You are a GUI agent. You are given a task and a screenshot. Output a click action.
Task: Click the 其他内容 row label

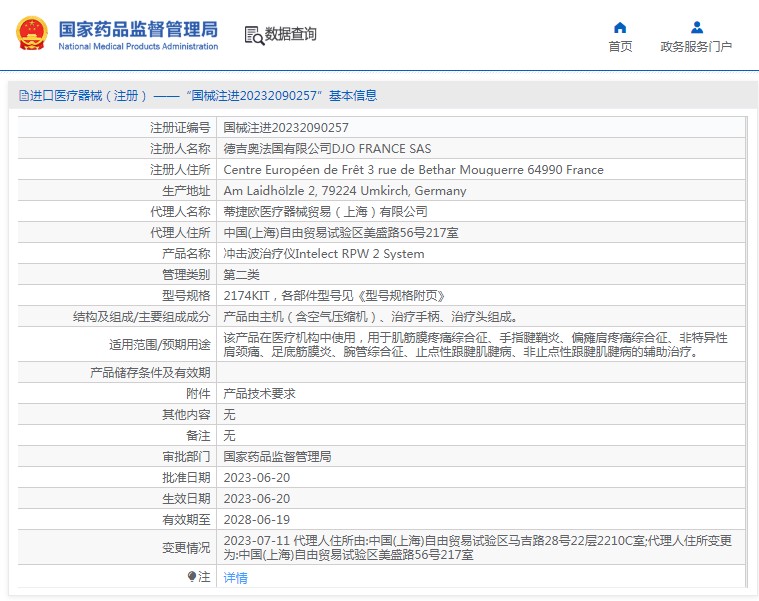[186, 415]
